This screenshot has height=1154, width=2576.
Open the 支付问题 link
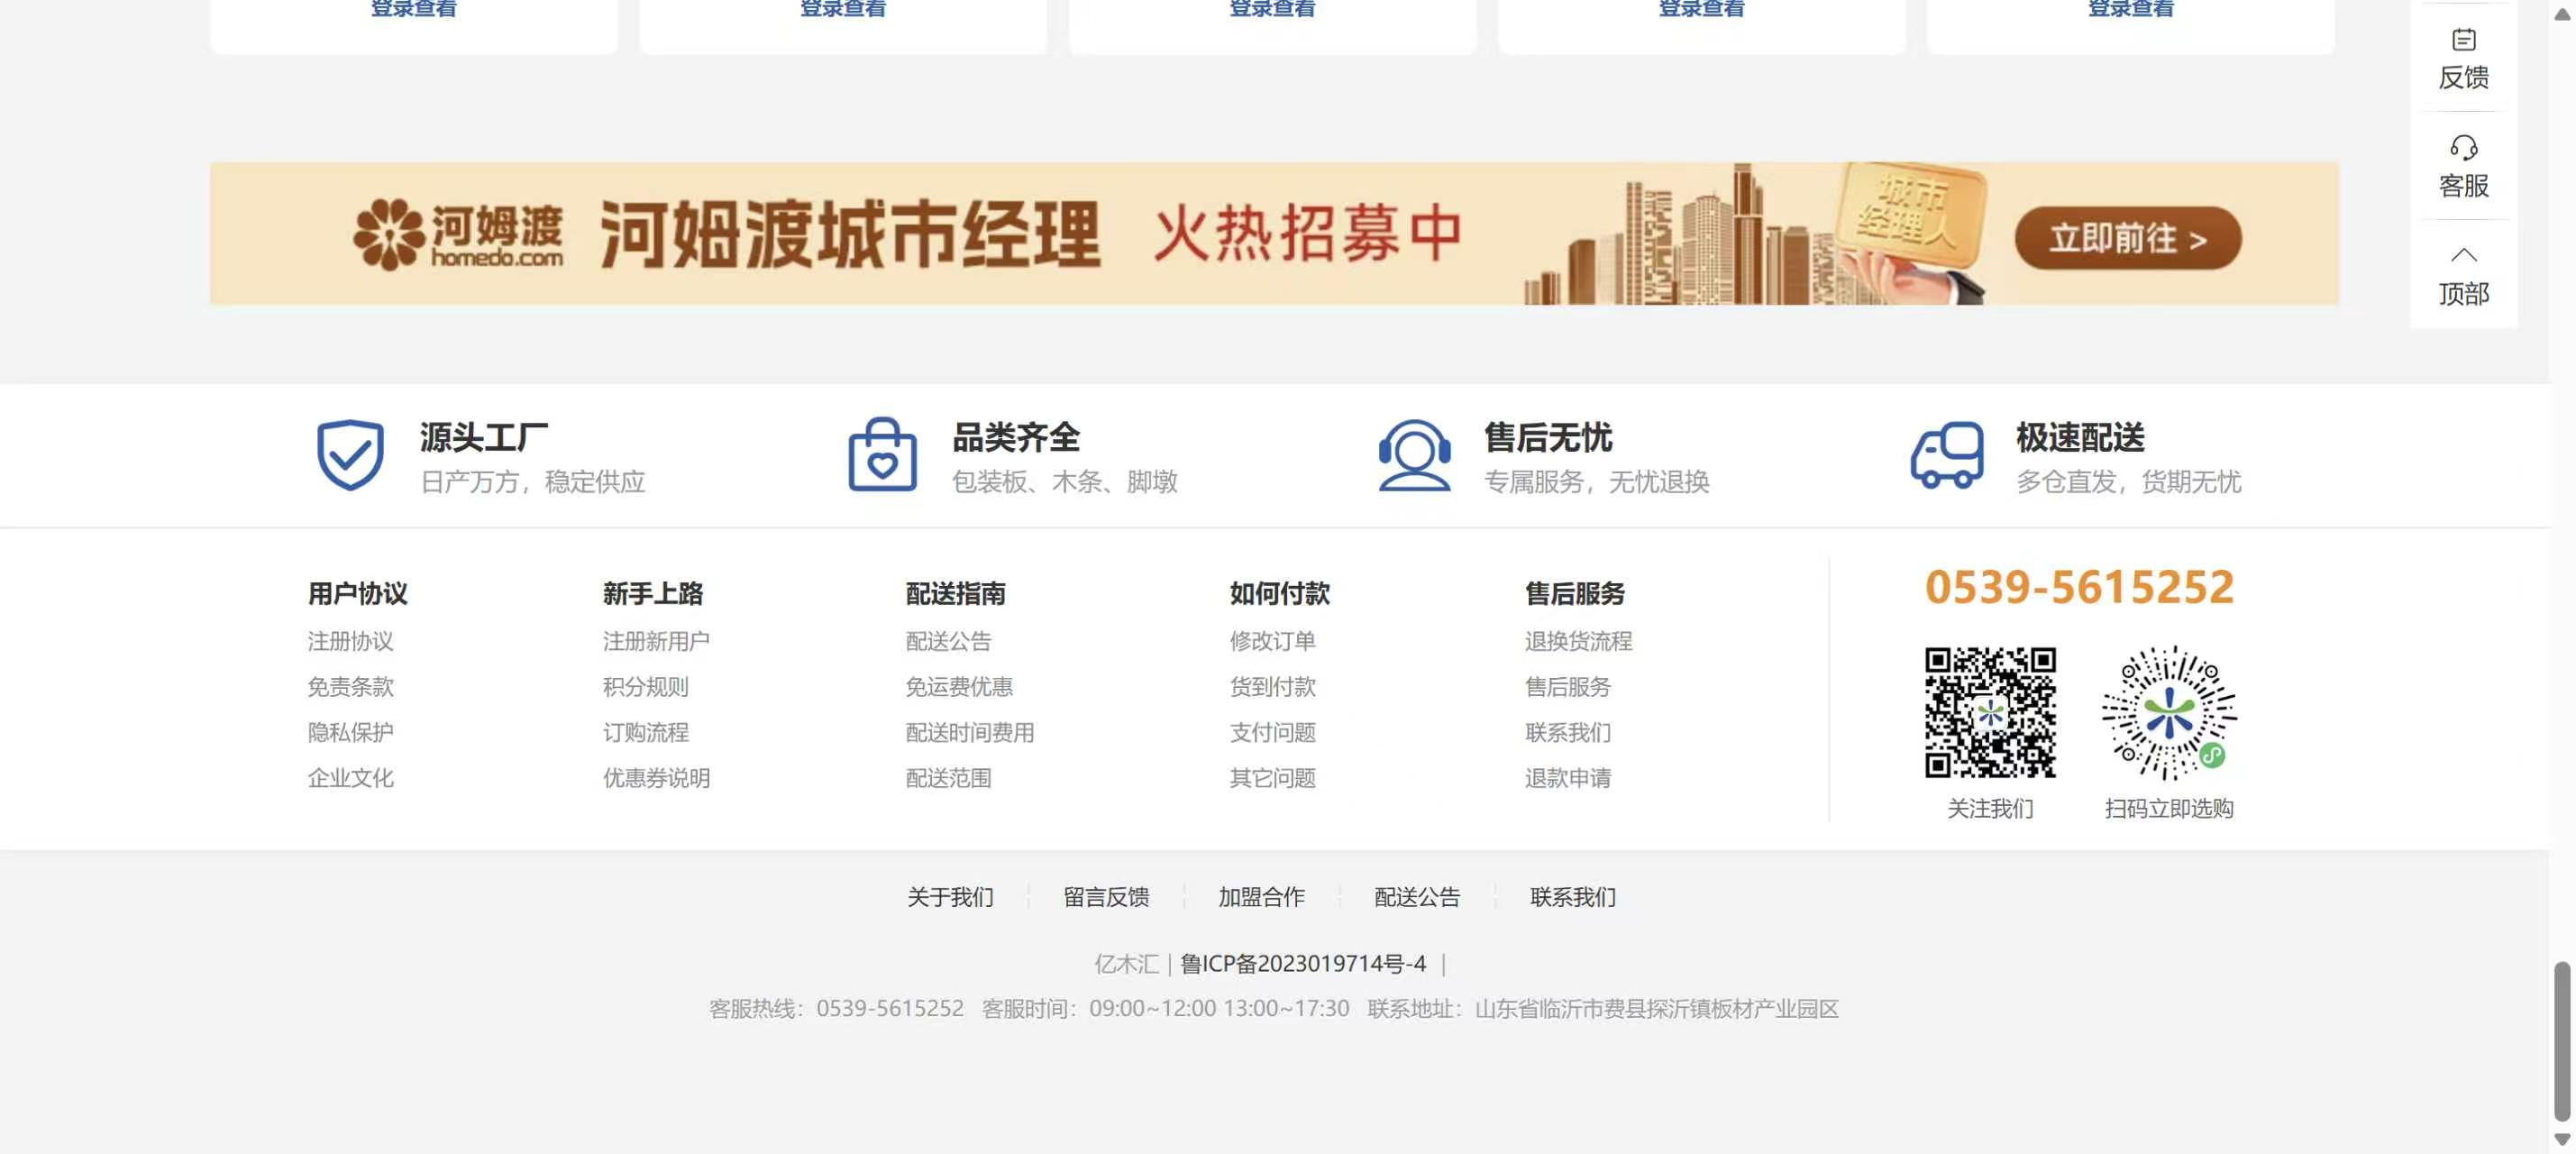pyautogui.click(x=1272, y=732)
